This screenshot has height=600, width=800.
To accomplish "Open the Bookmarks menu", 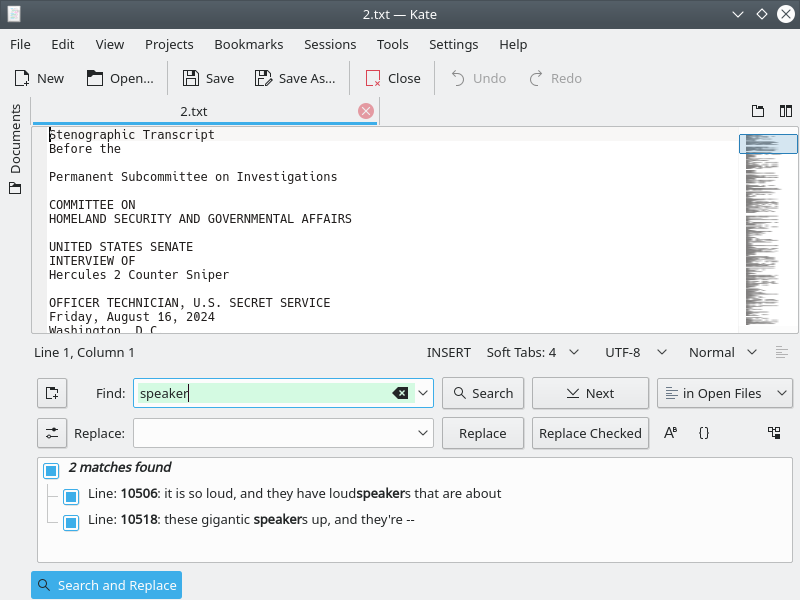I will pos(248,44).
